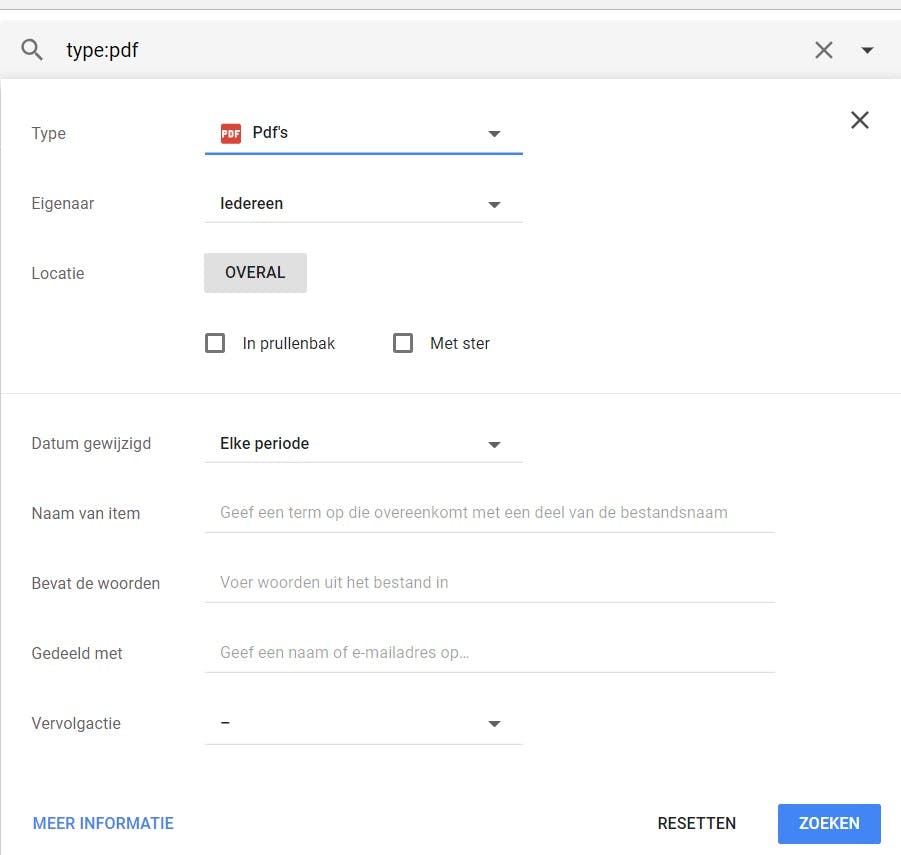Click the magnifying glass search icon
The width and height of the screenshot is (901, 855).
(33, 50)
